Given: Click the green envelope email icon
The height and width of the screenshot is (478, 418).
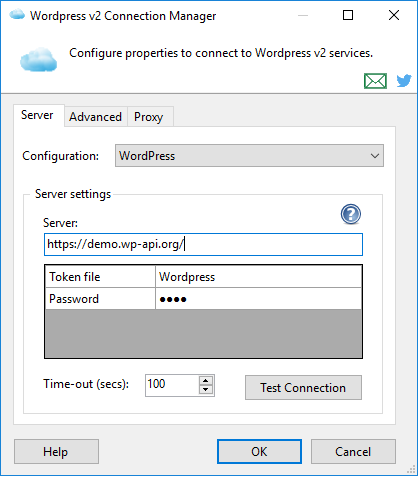Looking at the screenshot, I should pyautogui.click(x=375, y=81).
